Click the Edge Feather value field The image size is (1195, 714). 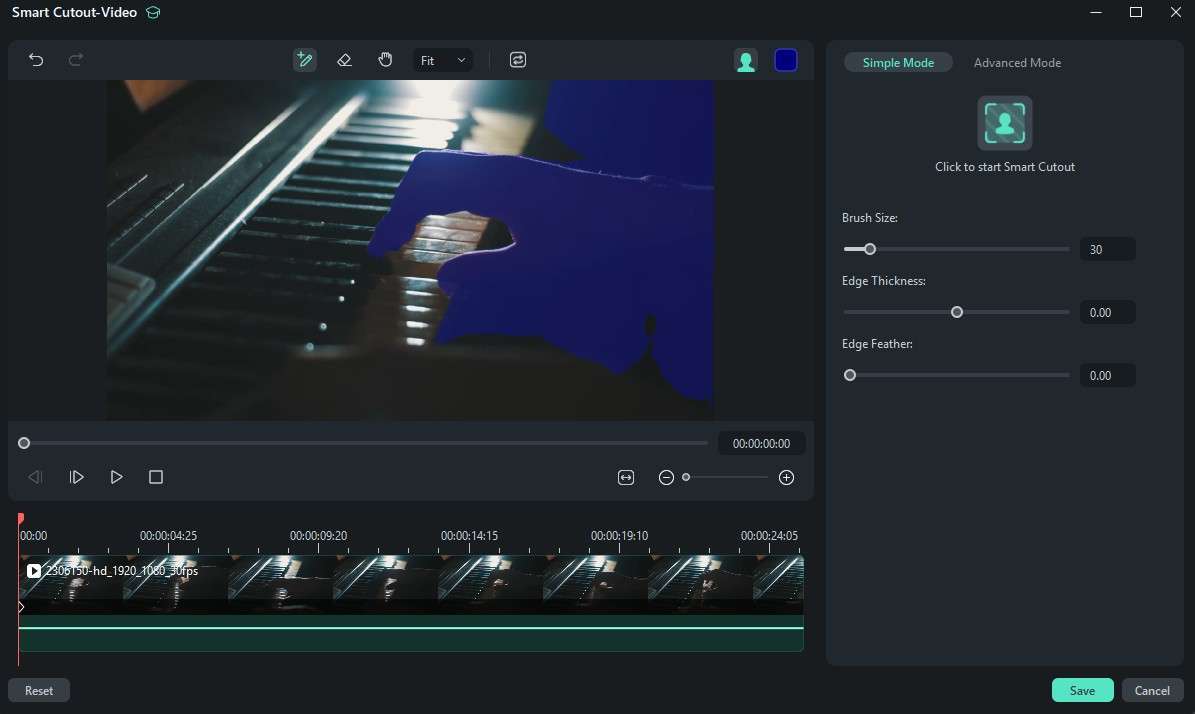1107,376
